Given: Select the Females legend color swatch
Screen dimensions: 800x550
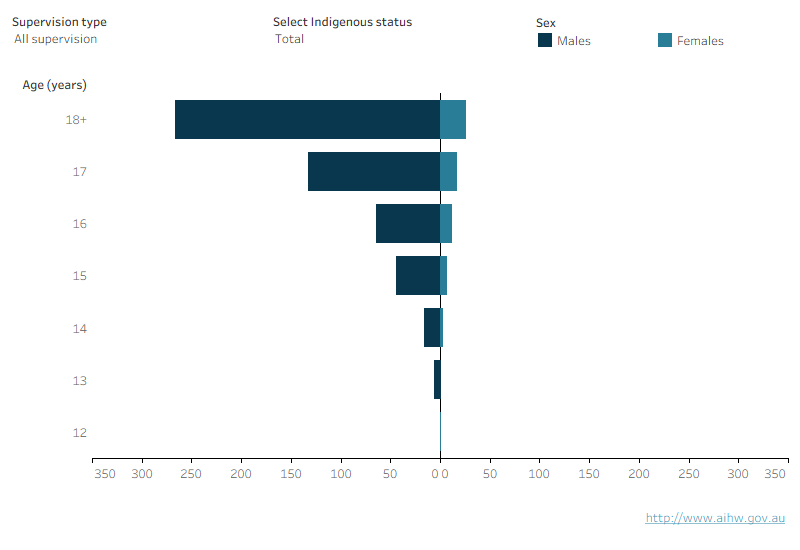Looking at the screenshot, I should pos(665,40).
